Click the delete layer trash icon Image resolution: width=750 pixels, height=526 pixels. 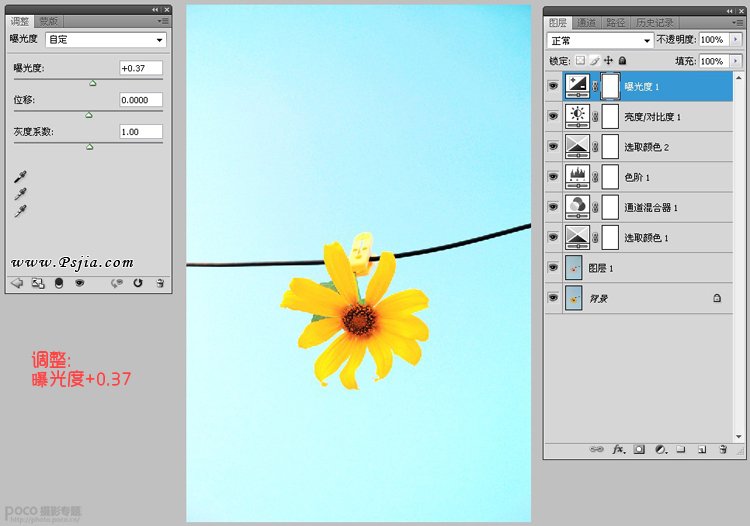(x=723, y=449)
